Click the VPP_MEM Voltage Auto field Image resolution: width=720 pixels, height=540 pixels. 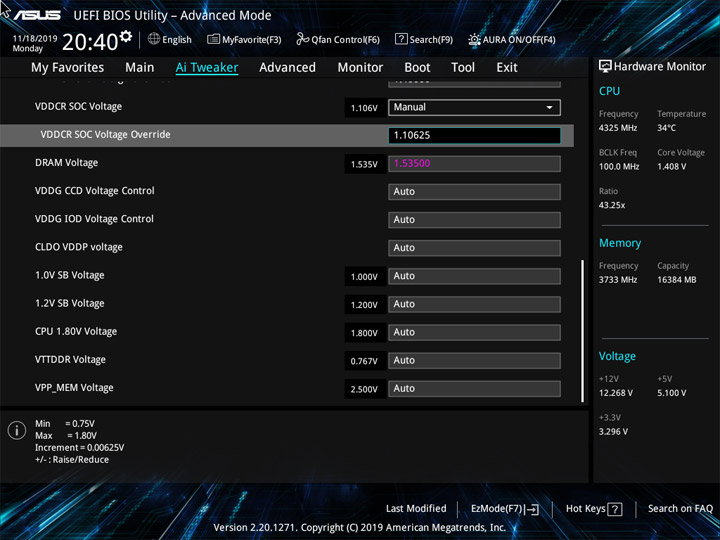[474, 388]
